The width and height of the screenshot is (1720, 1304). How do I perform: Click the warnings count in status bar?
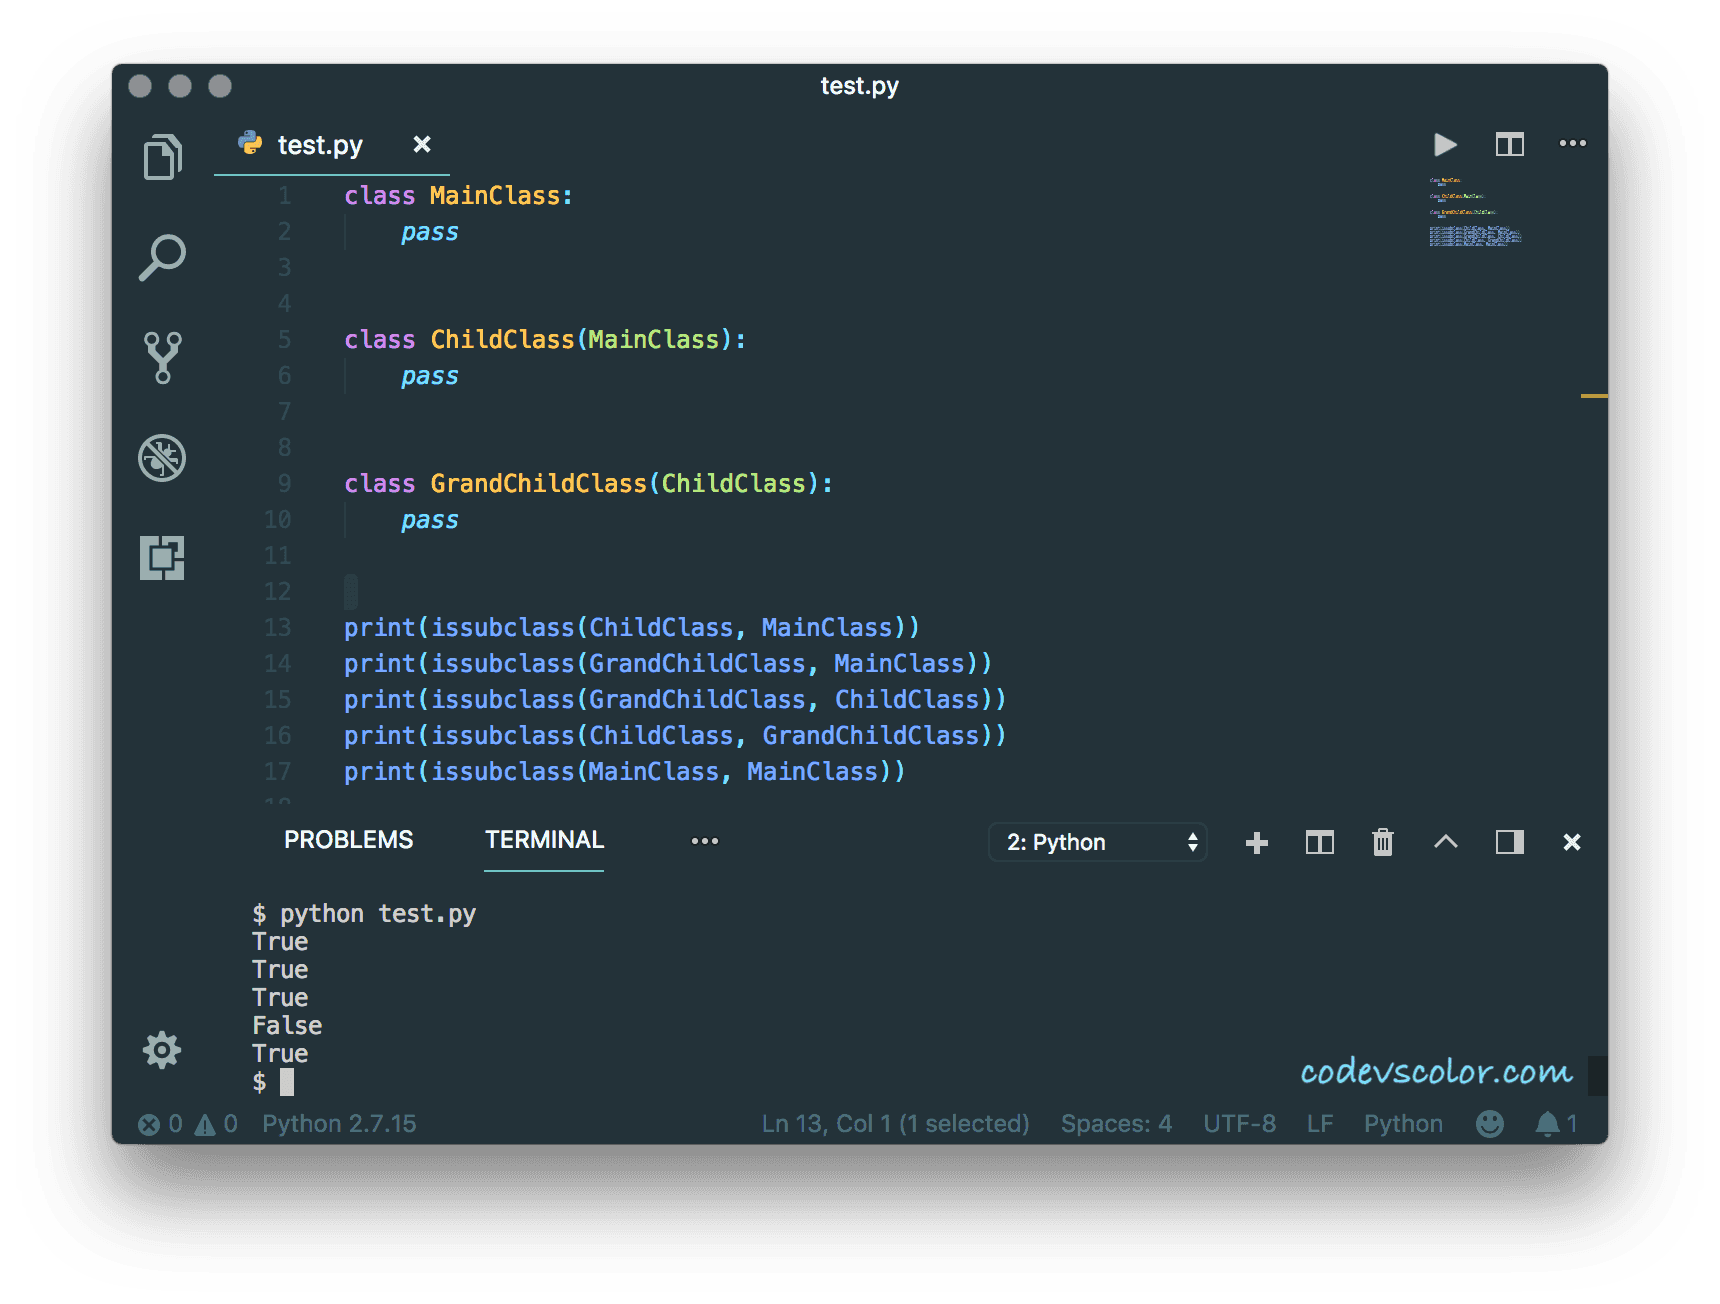point(217,1124)
